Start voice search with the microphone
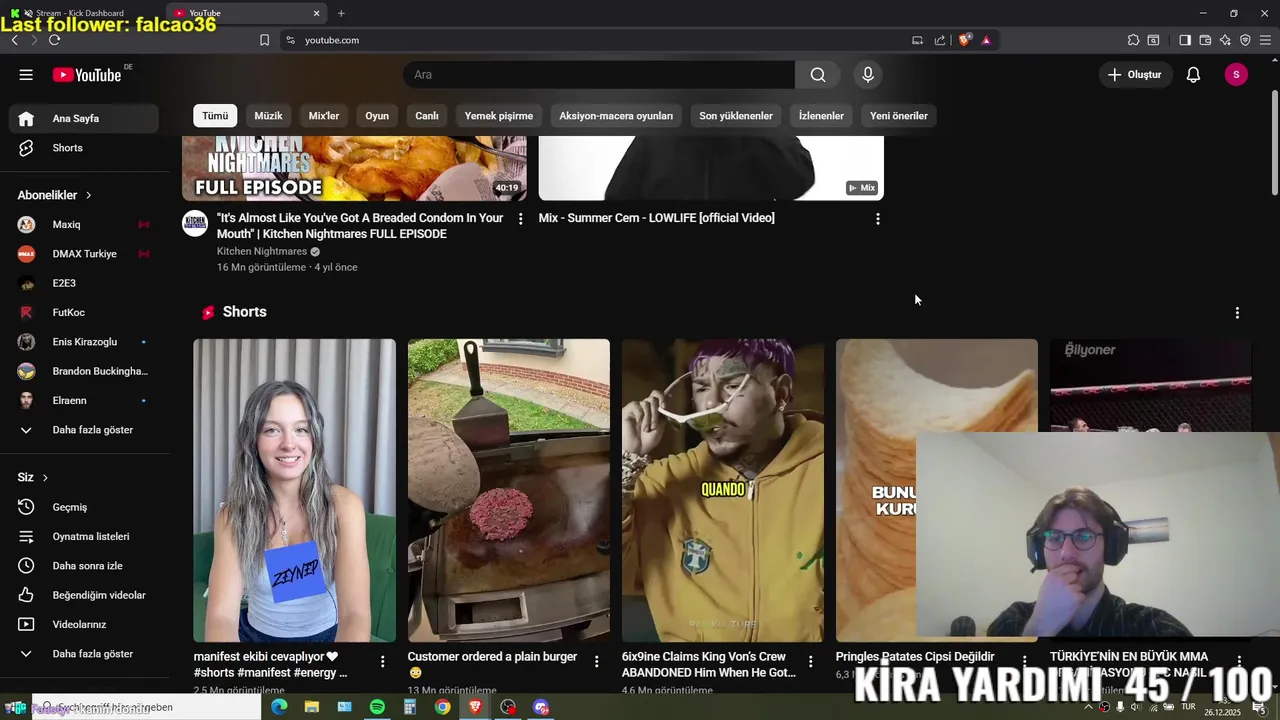 pyautogui.click(x=868, y=75)
